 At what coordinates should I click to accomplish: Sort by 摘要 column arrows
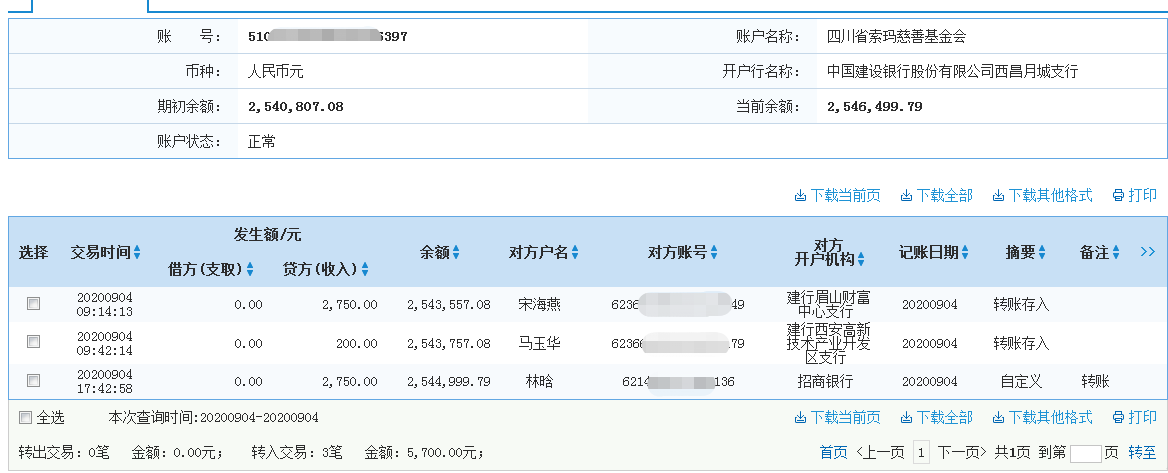pos(1042,253)
